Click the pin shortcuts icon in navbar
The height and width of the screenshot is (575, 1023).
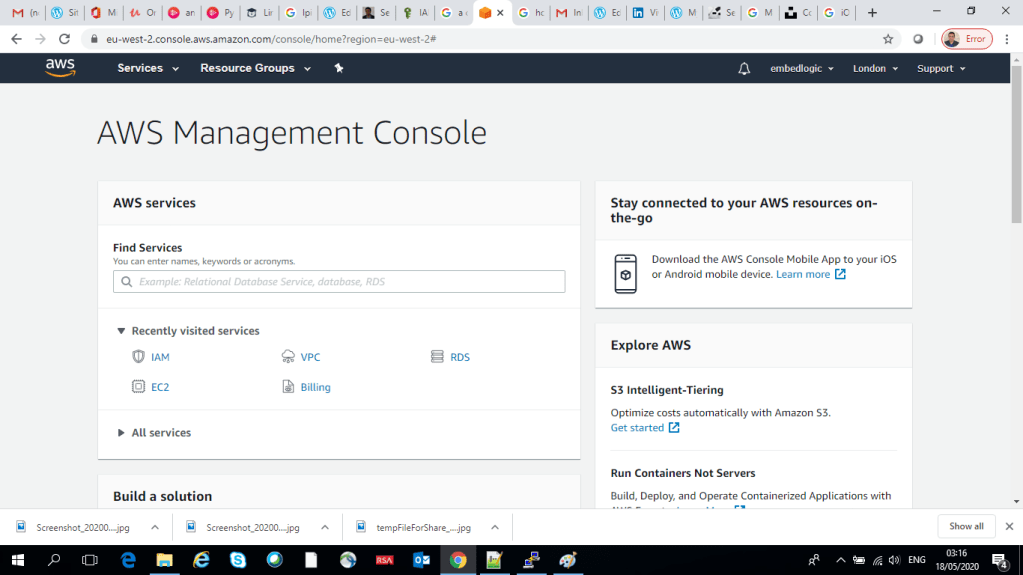pos(339,68)
